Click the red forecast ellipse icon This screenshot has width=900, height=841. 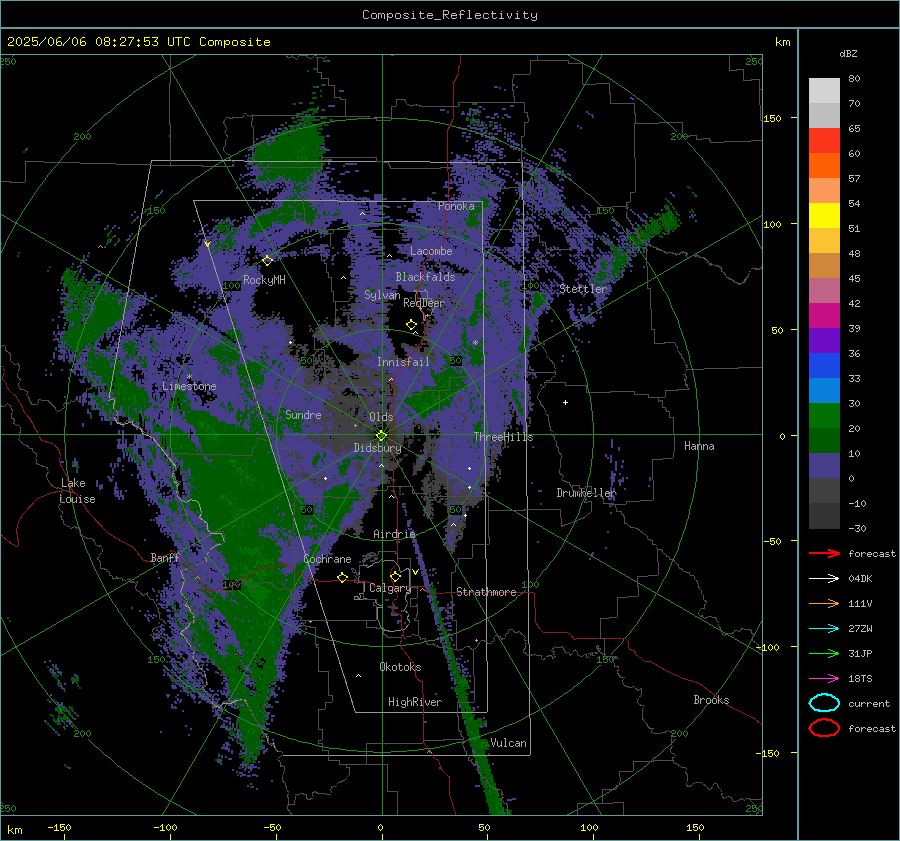(824, 728)
